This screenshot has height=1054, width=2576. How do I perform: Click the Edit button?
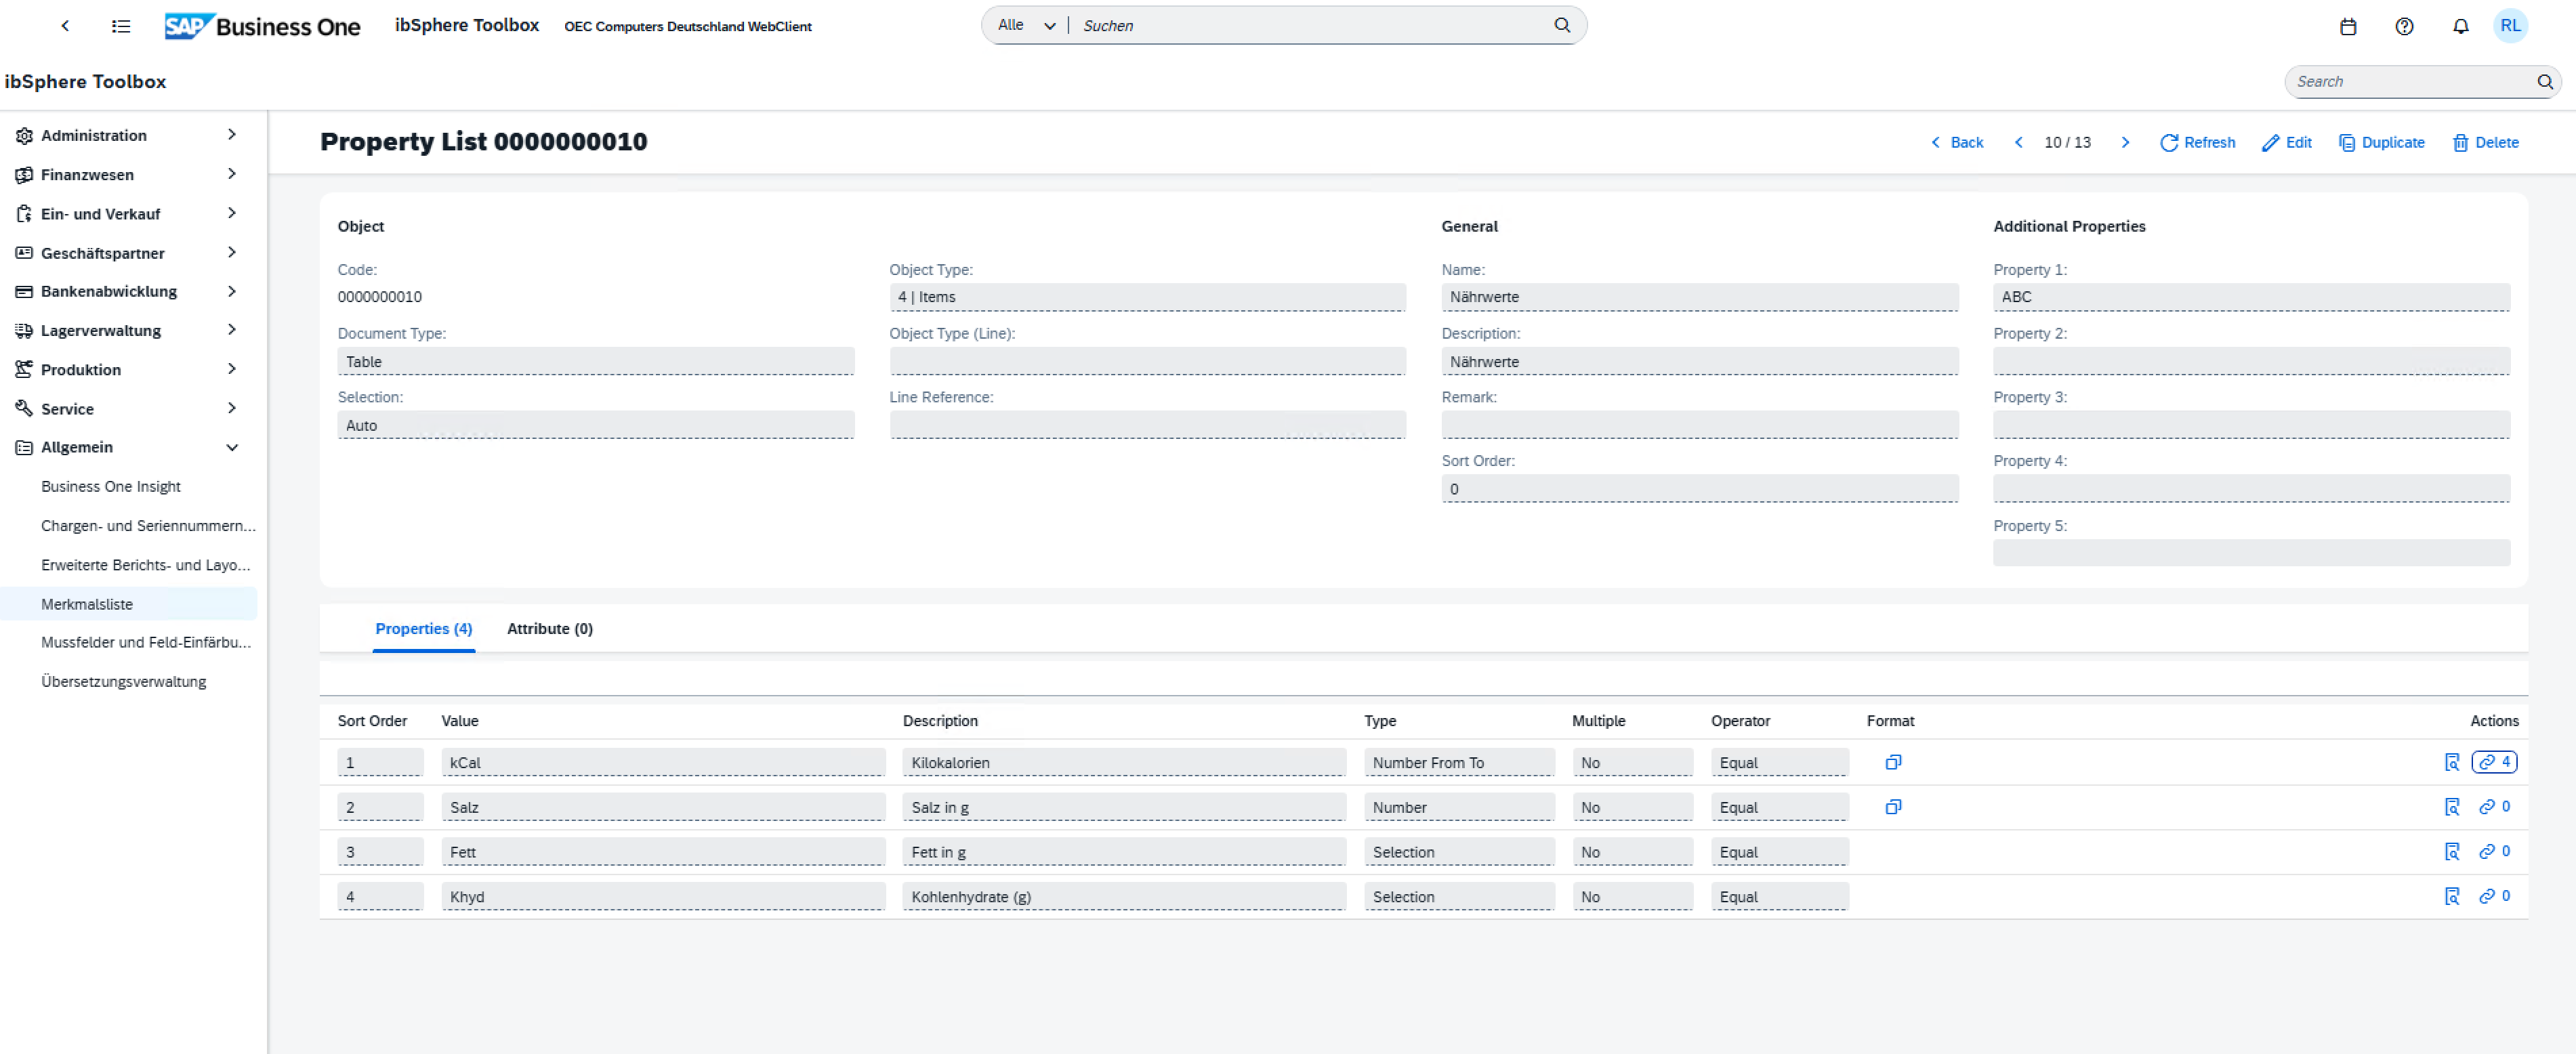2286,142
